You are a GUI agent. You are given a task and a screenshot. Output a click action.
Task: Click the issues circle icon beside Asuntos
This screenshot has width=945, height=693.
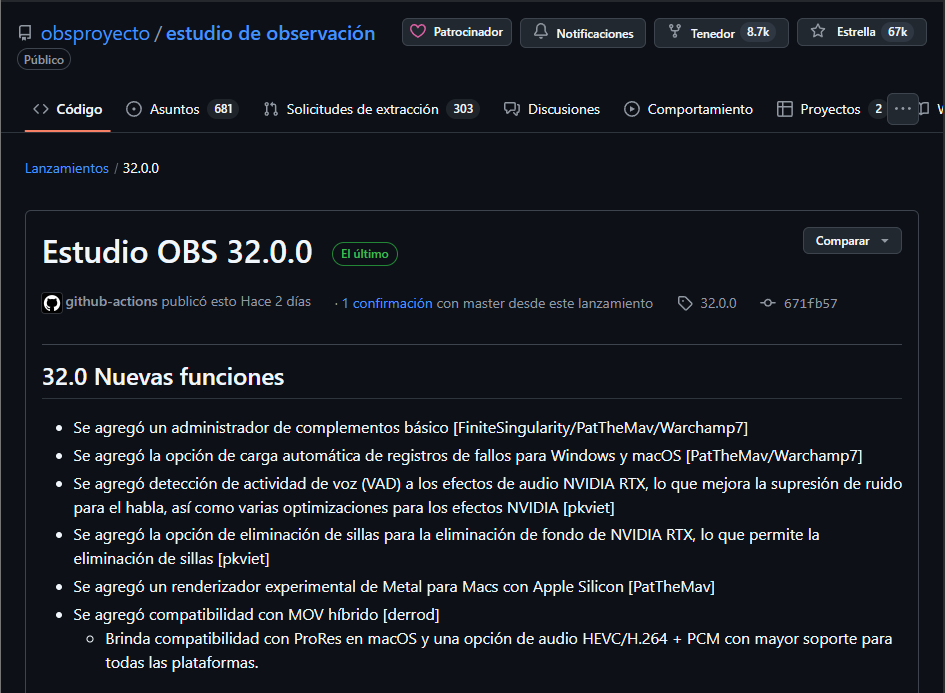134,109
